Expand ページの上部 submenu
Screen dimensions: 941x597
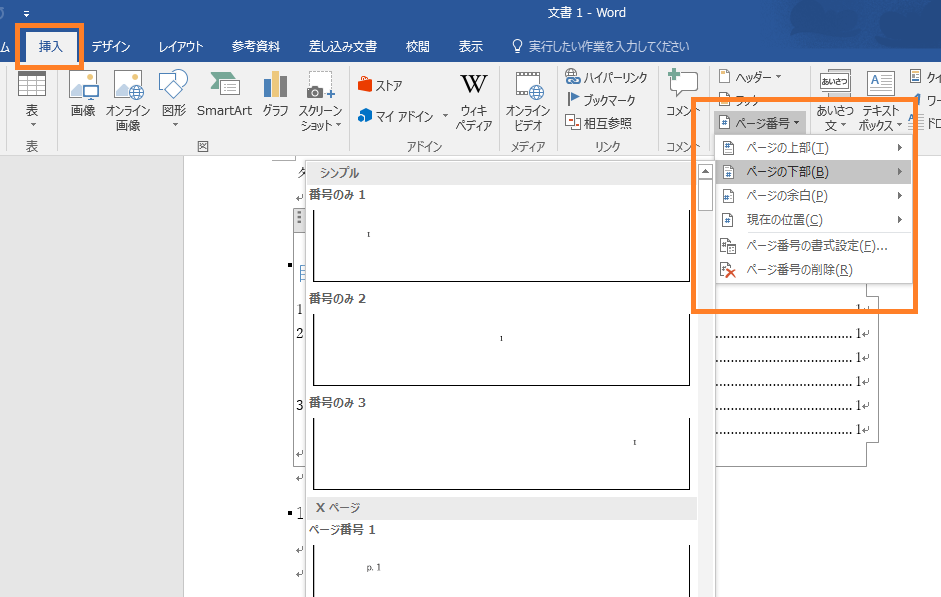(x=813, y=148)
